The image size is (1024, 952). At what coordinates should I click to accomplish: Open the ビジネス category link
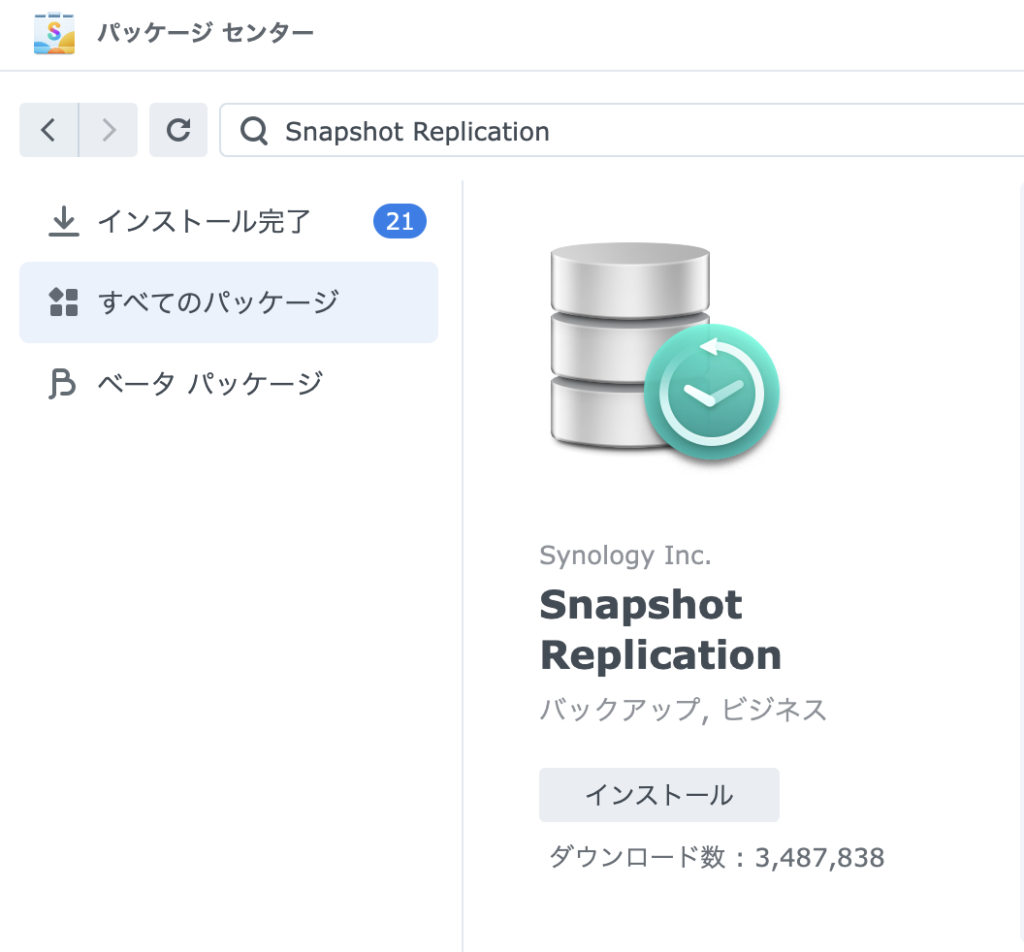point(774,710)
